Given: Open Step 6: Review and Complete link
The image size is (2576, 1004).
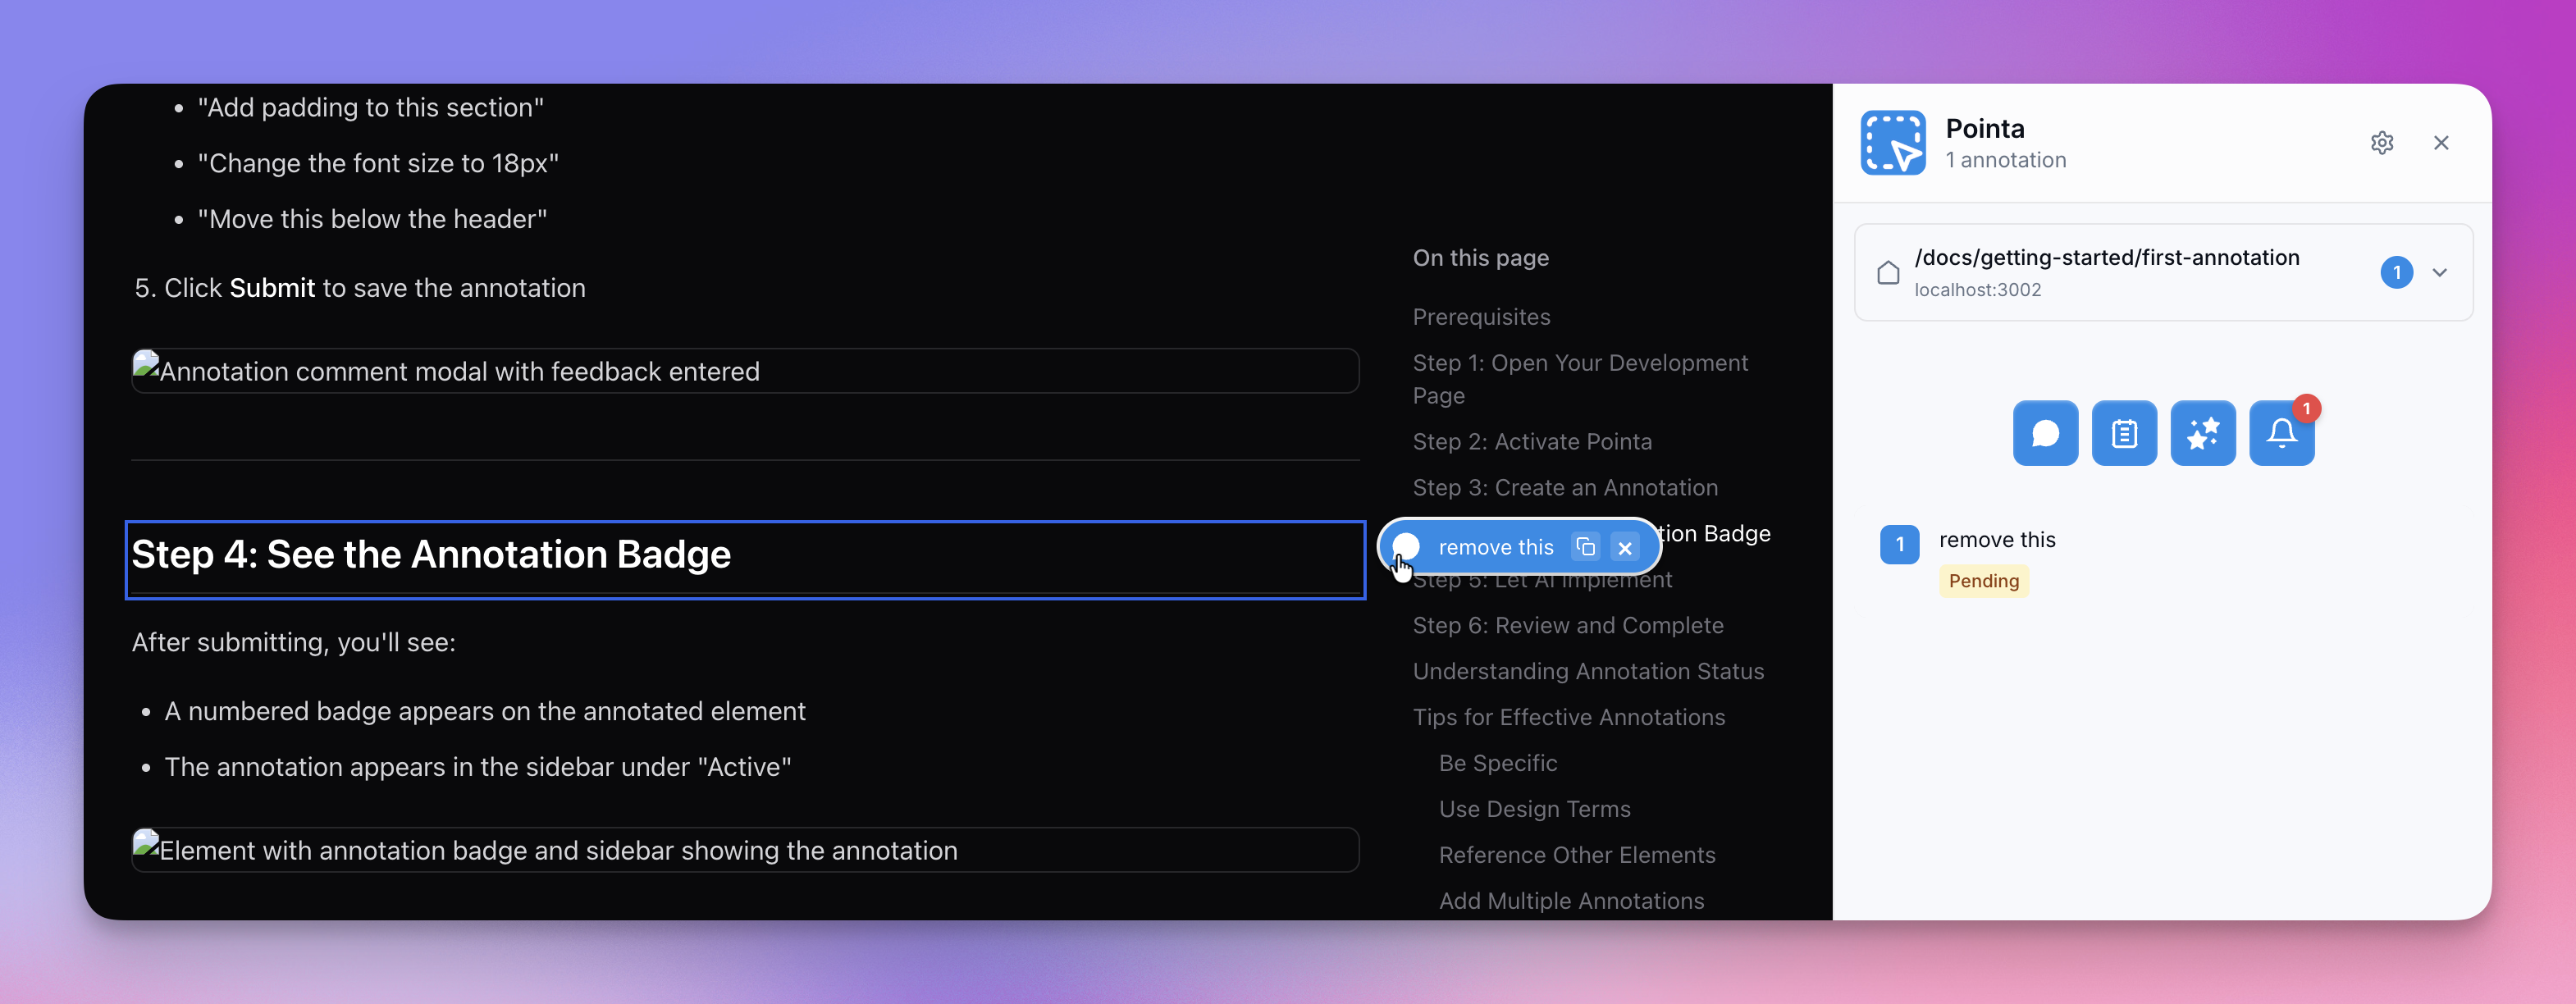Looking at the screenshot, I should click(1567, 626).
